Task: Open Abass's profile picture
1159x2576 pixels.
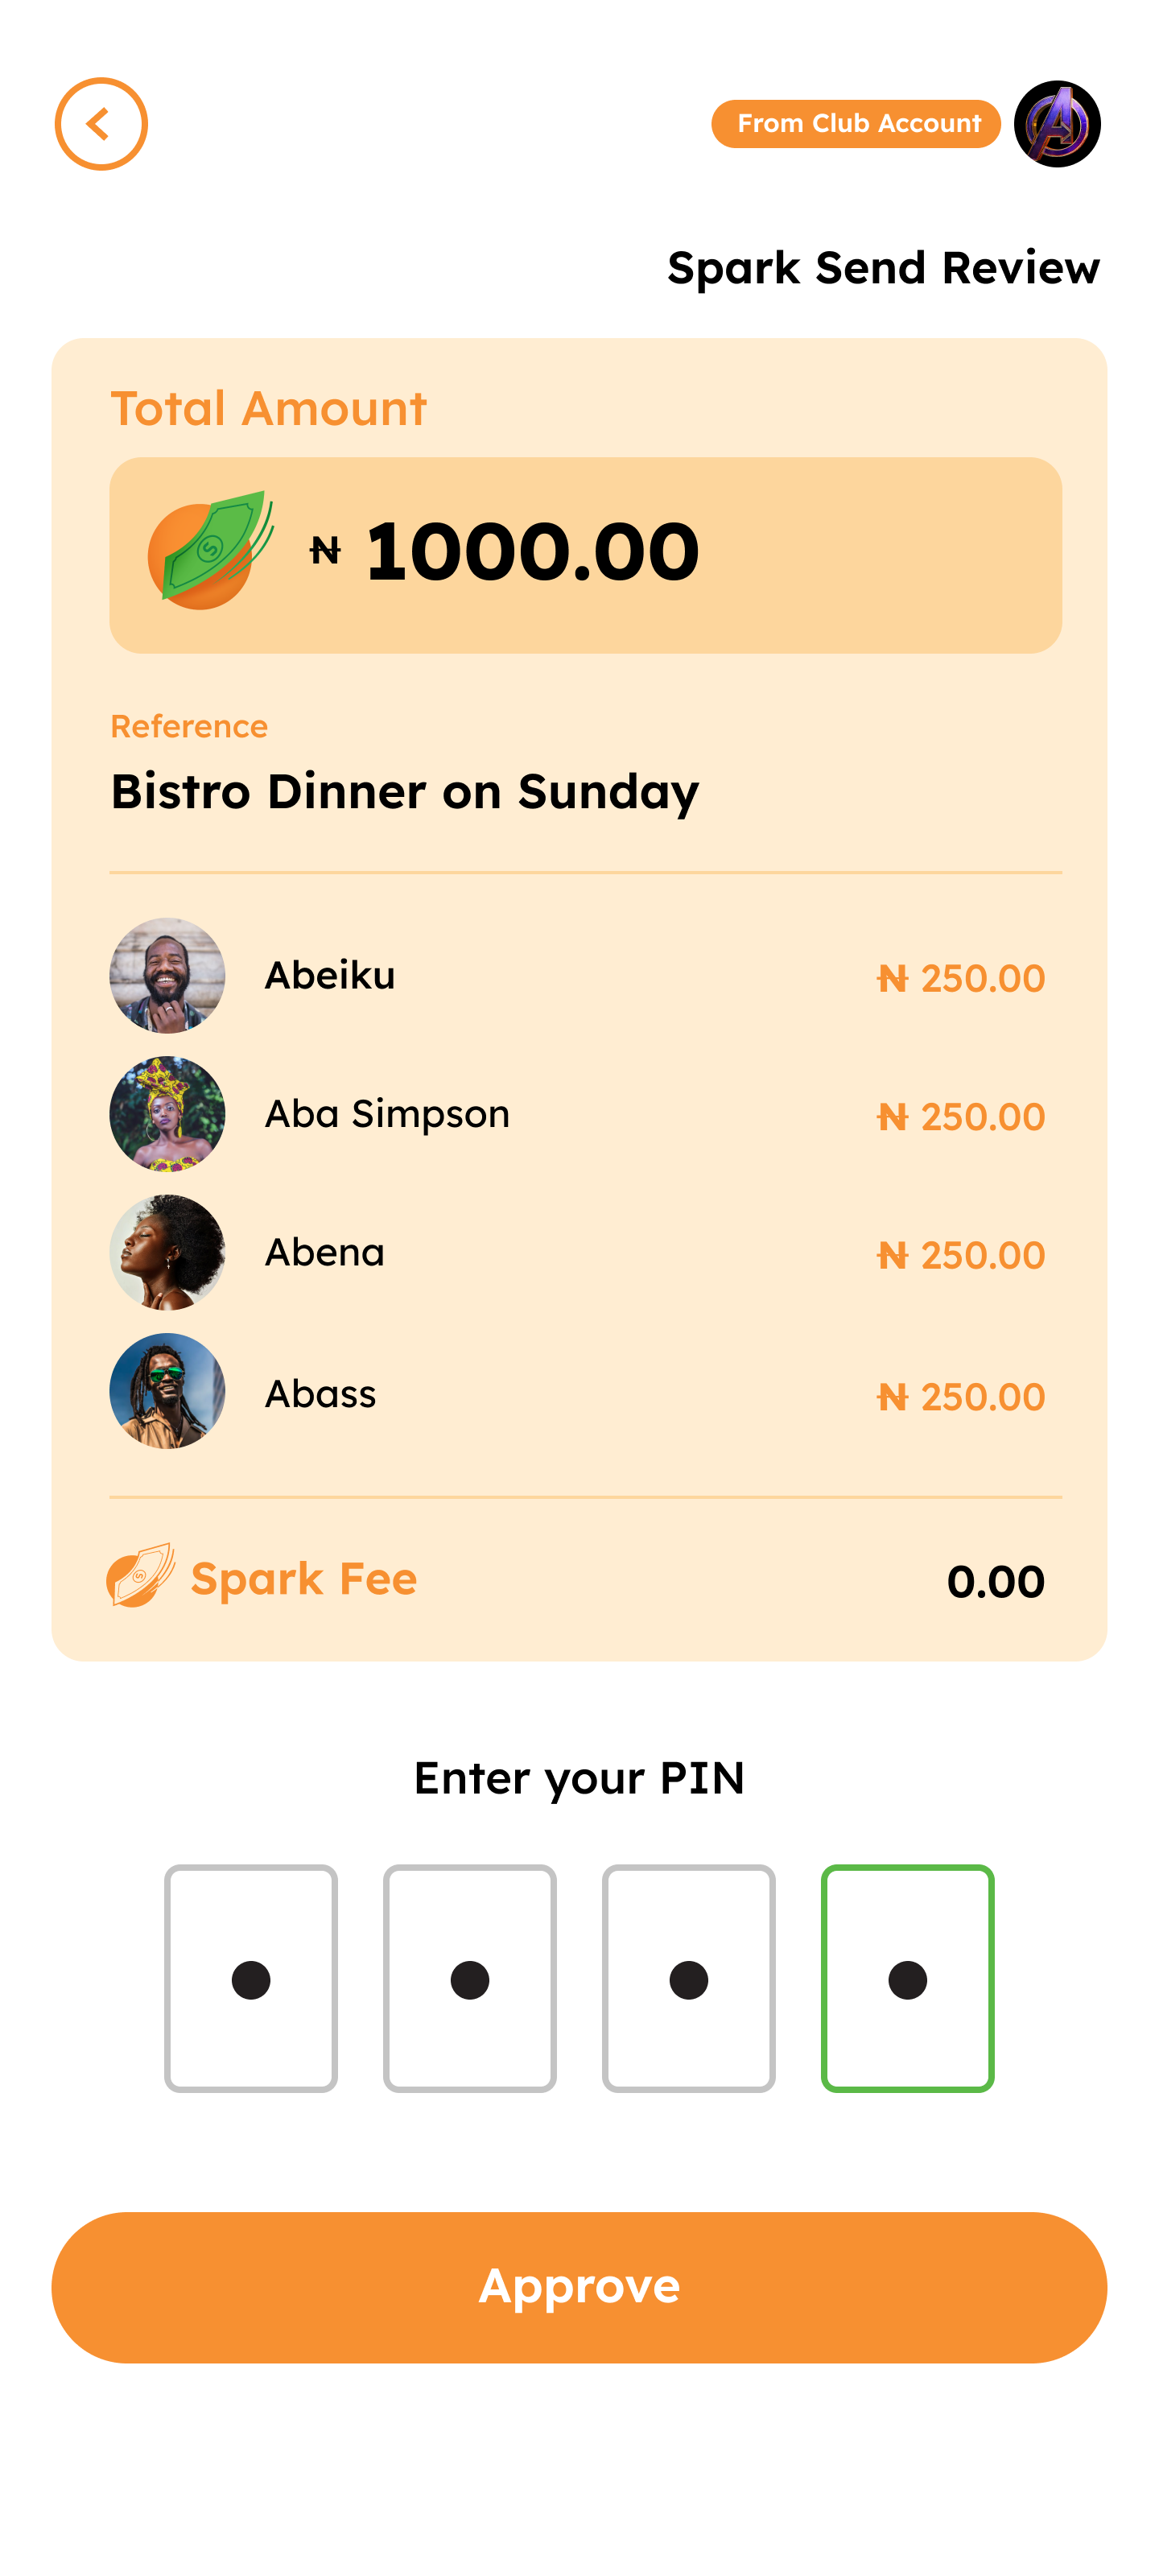Action: pos(167,1391)
